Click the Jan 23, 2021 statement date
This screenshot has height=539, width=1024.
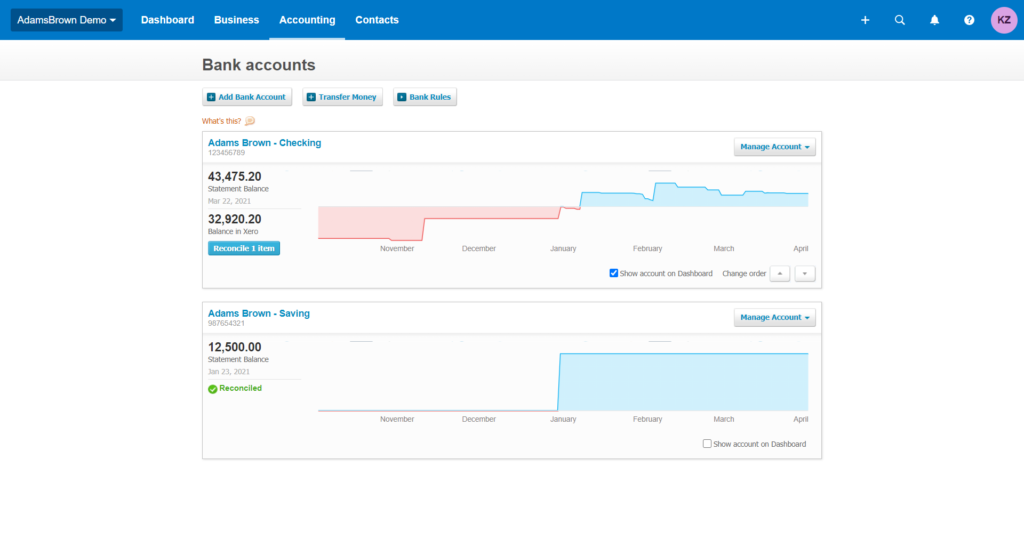click(x=229, y=372)
